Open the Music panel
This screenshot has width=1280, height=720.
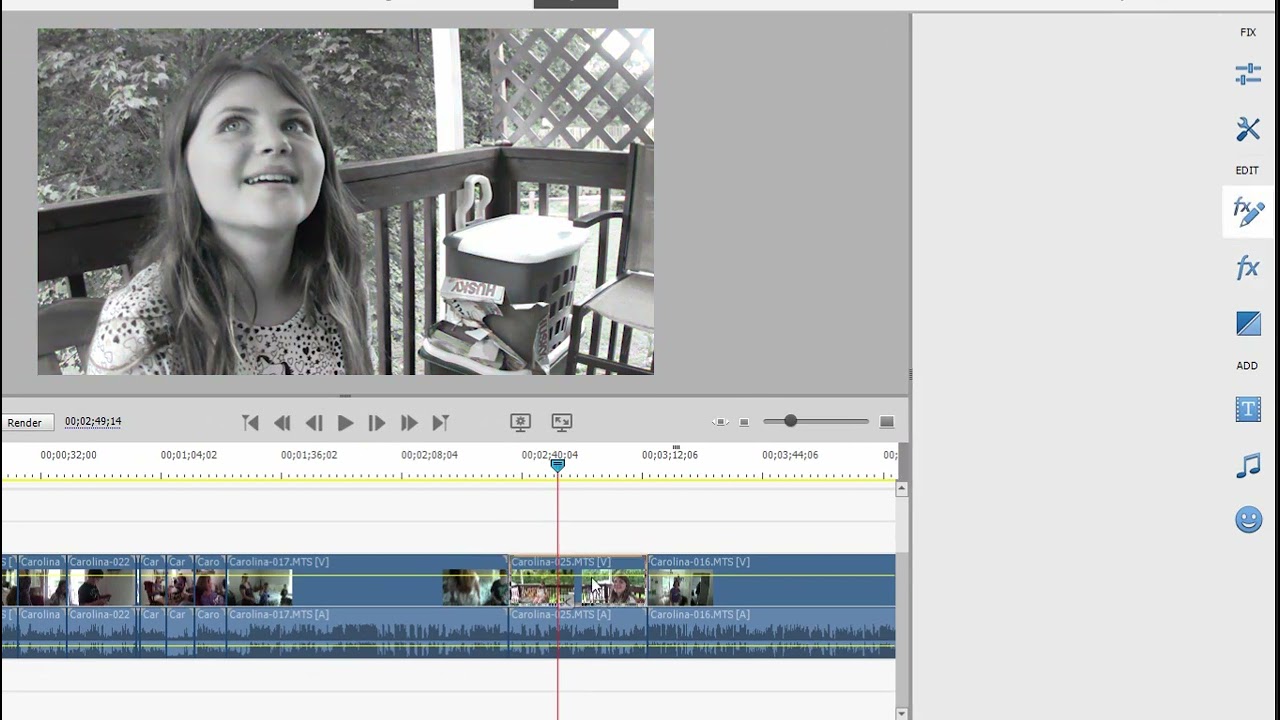pyautogui.click(x=1248, y=465)
